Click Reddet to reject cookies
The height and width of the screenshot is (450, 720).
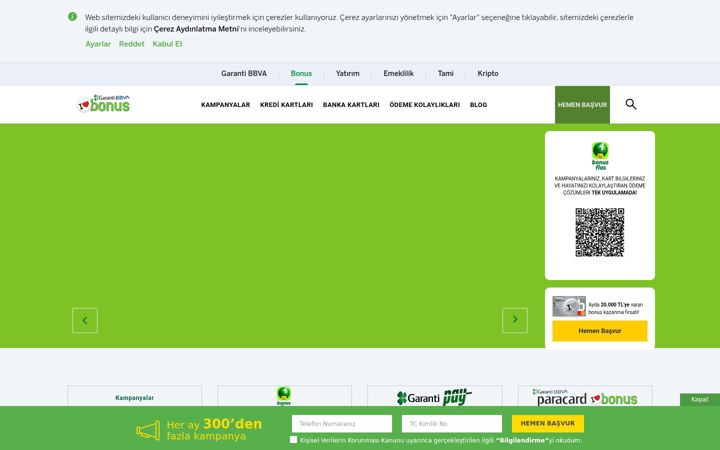click(x=131, y=44)
